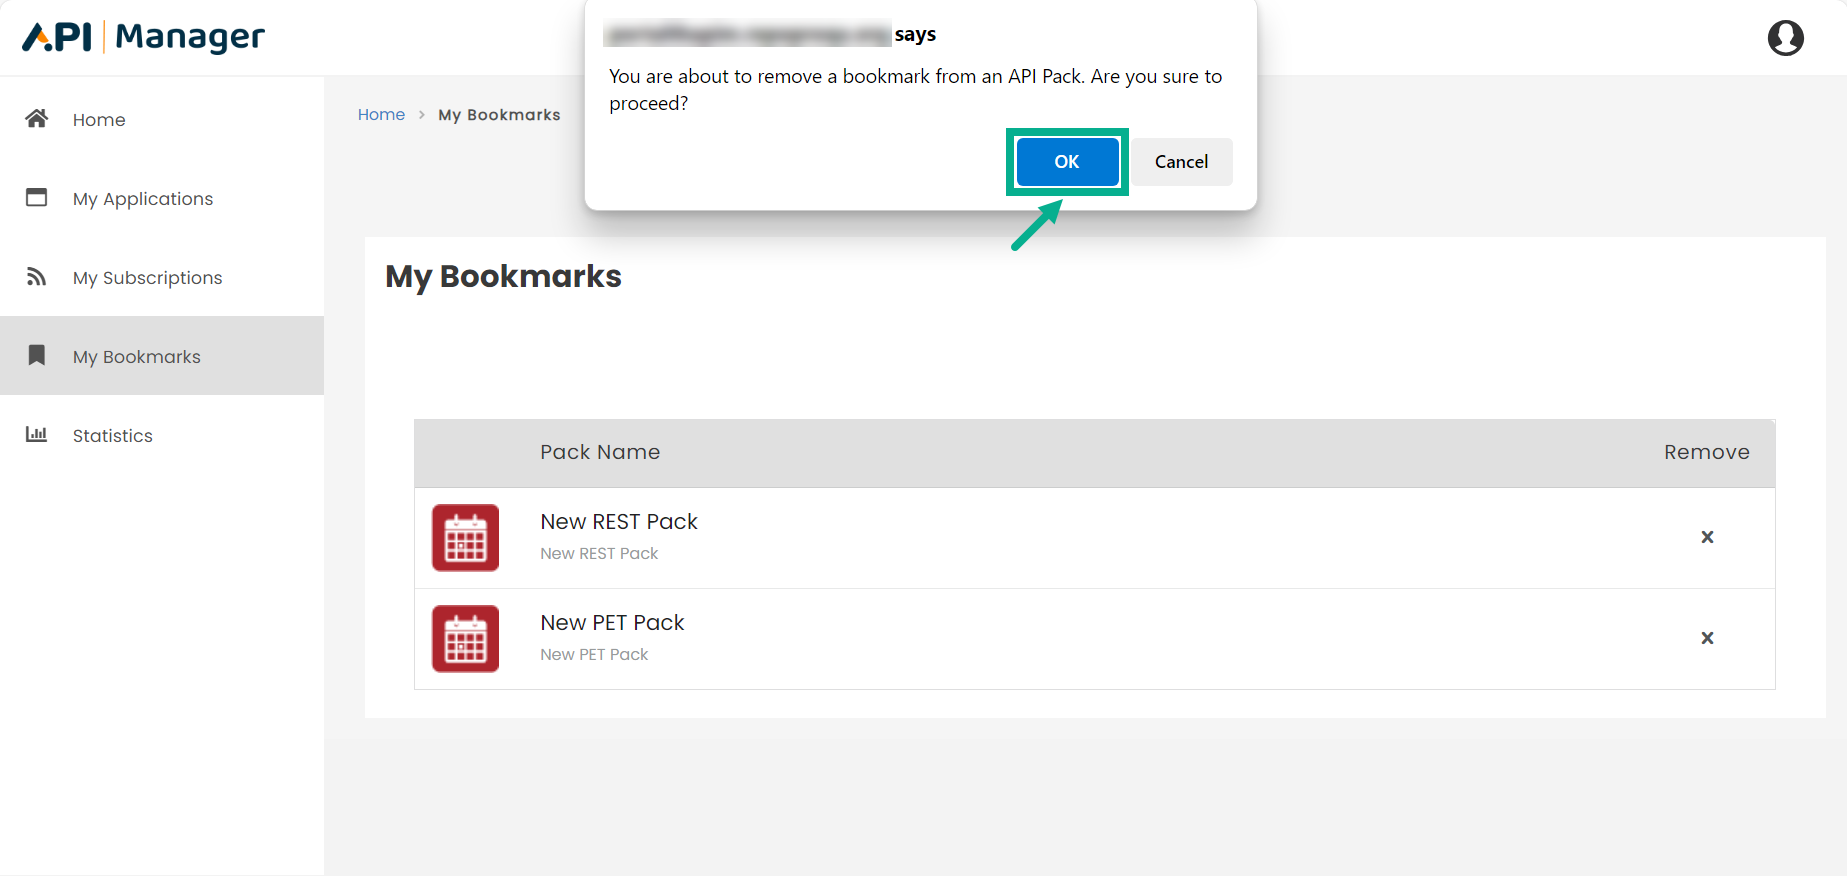This screenshot has width=1847, height=876.
Task: Navigate to Home via the breadcrumb link
Action: (381, 114)
